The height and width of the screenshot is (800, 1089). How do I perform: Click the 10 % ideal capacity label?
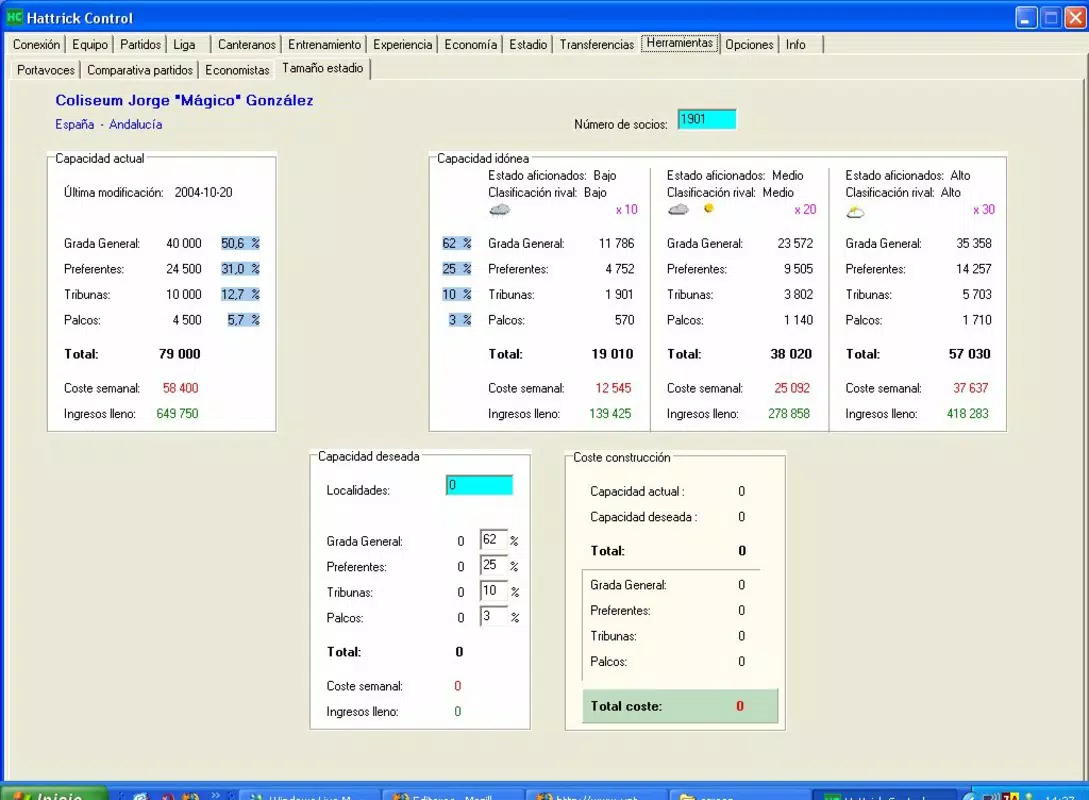[x=457, y=294]
